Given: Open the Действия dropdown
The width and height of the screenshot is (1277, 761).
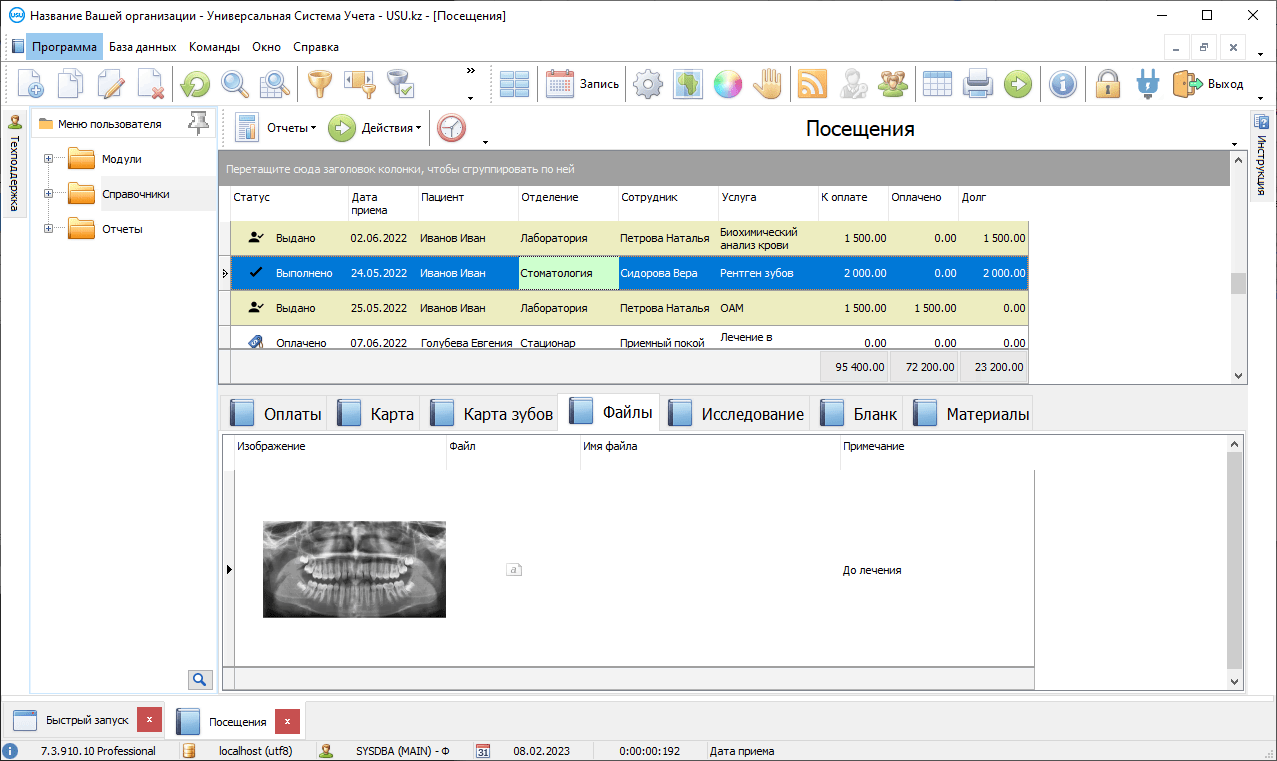Looking at the screenshot, I should [x=376, y=128].
